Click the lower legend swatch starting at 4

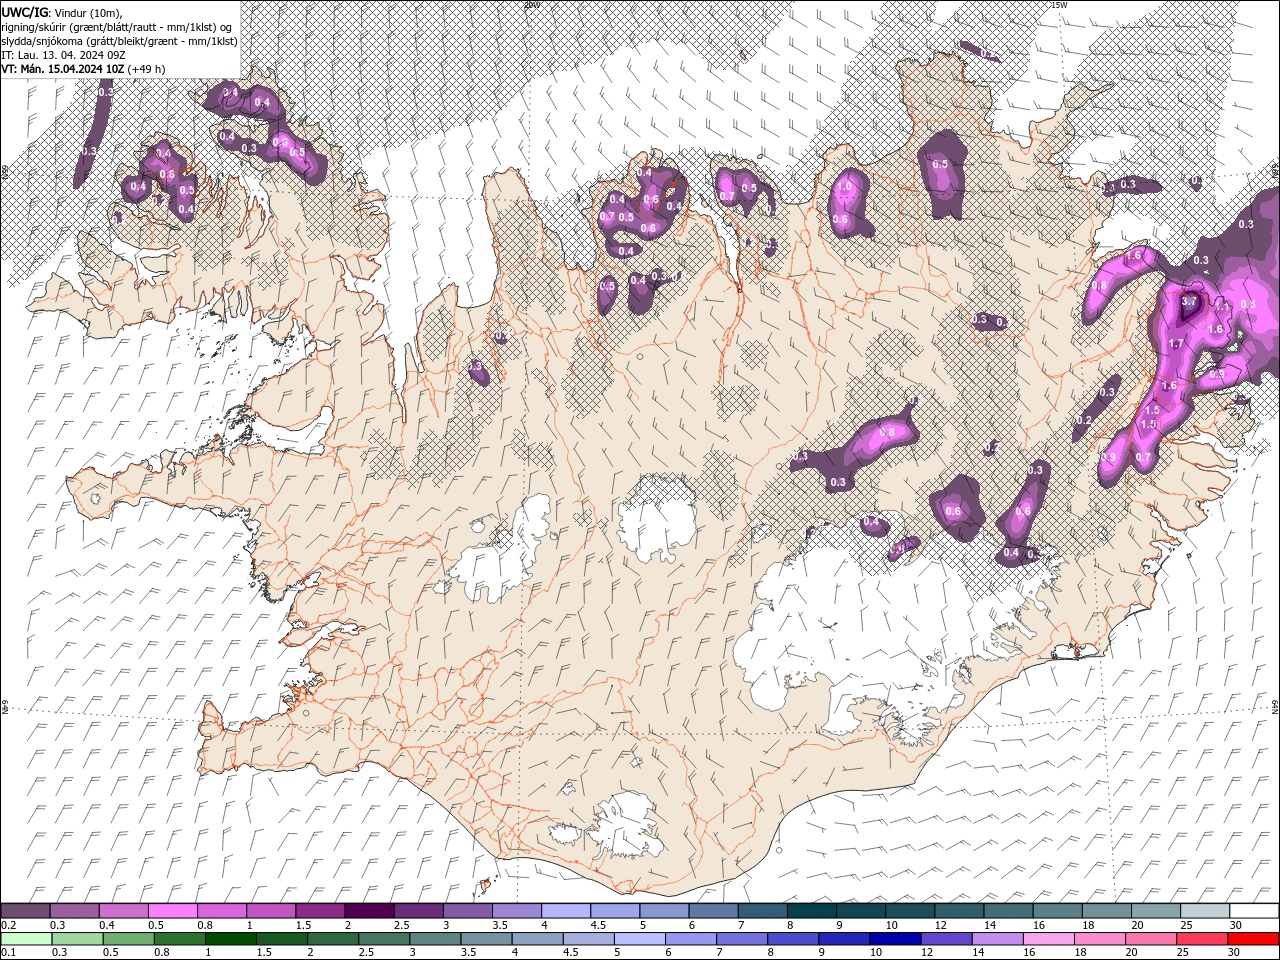click(x=537, y=939)
